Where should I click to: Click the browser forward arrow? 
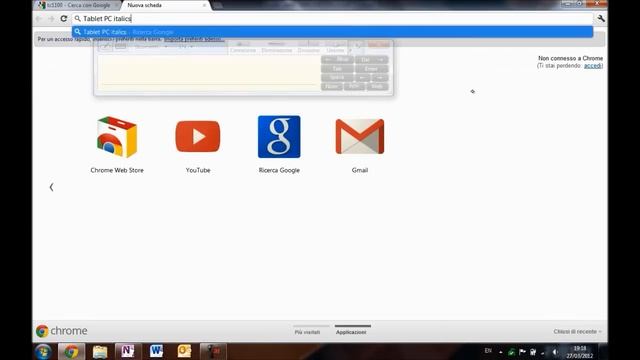pyautogui.click(x=51, y=18)
